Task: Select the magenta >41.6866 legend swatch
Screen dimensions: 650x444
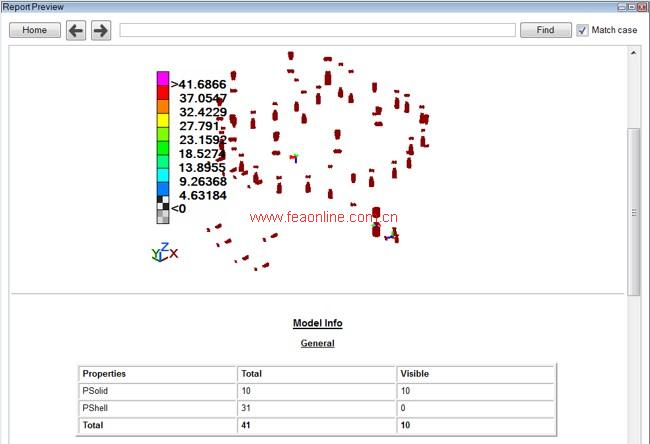Action: click(163, 78)
